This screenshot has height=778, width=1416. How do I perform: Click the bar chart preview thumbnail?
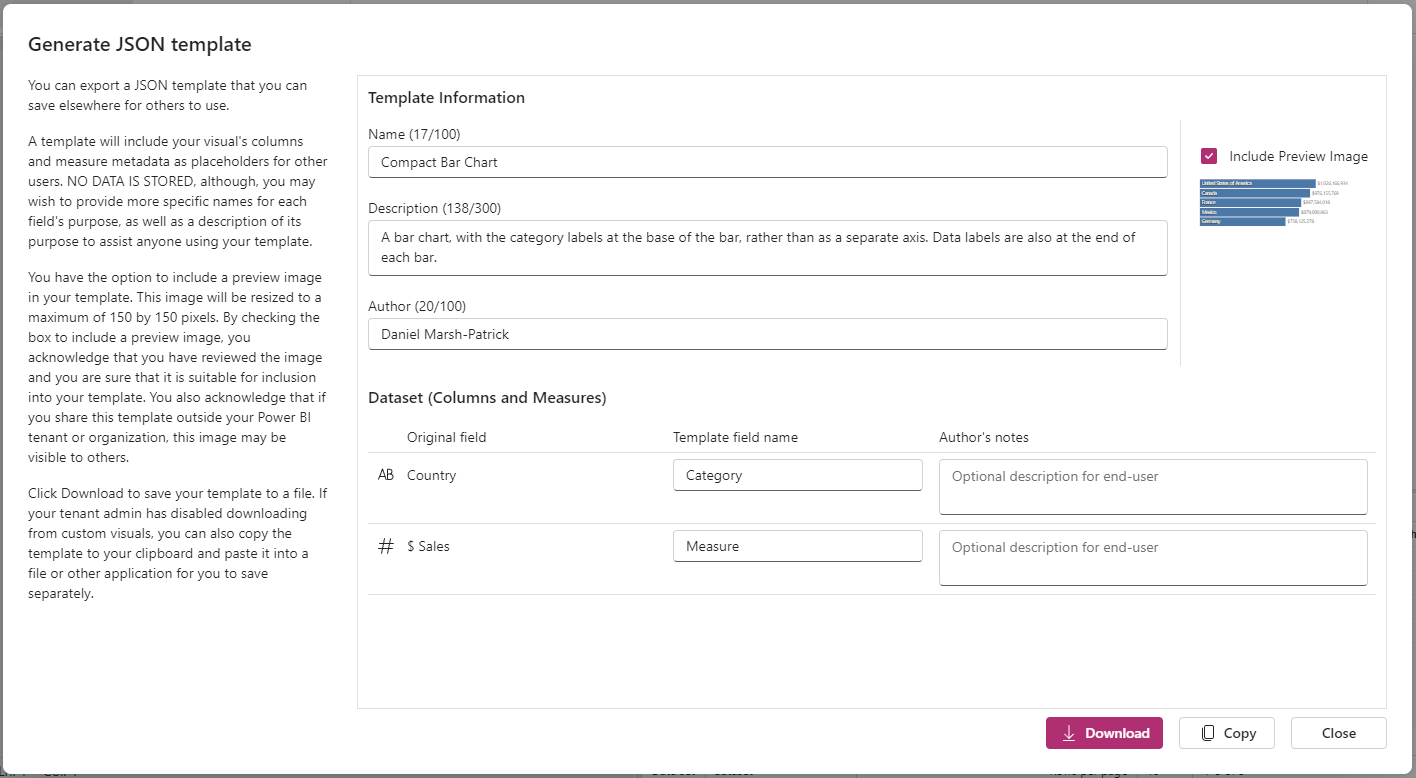[1274, 202]
